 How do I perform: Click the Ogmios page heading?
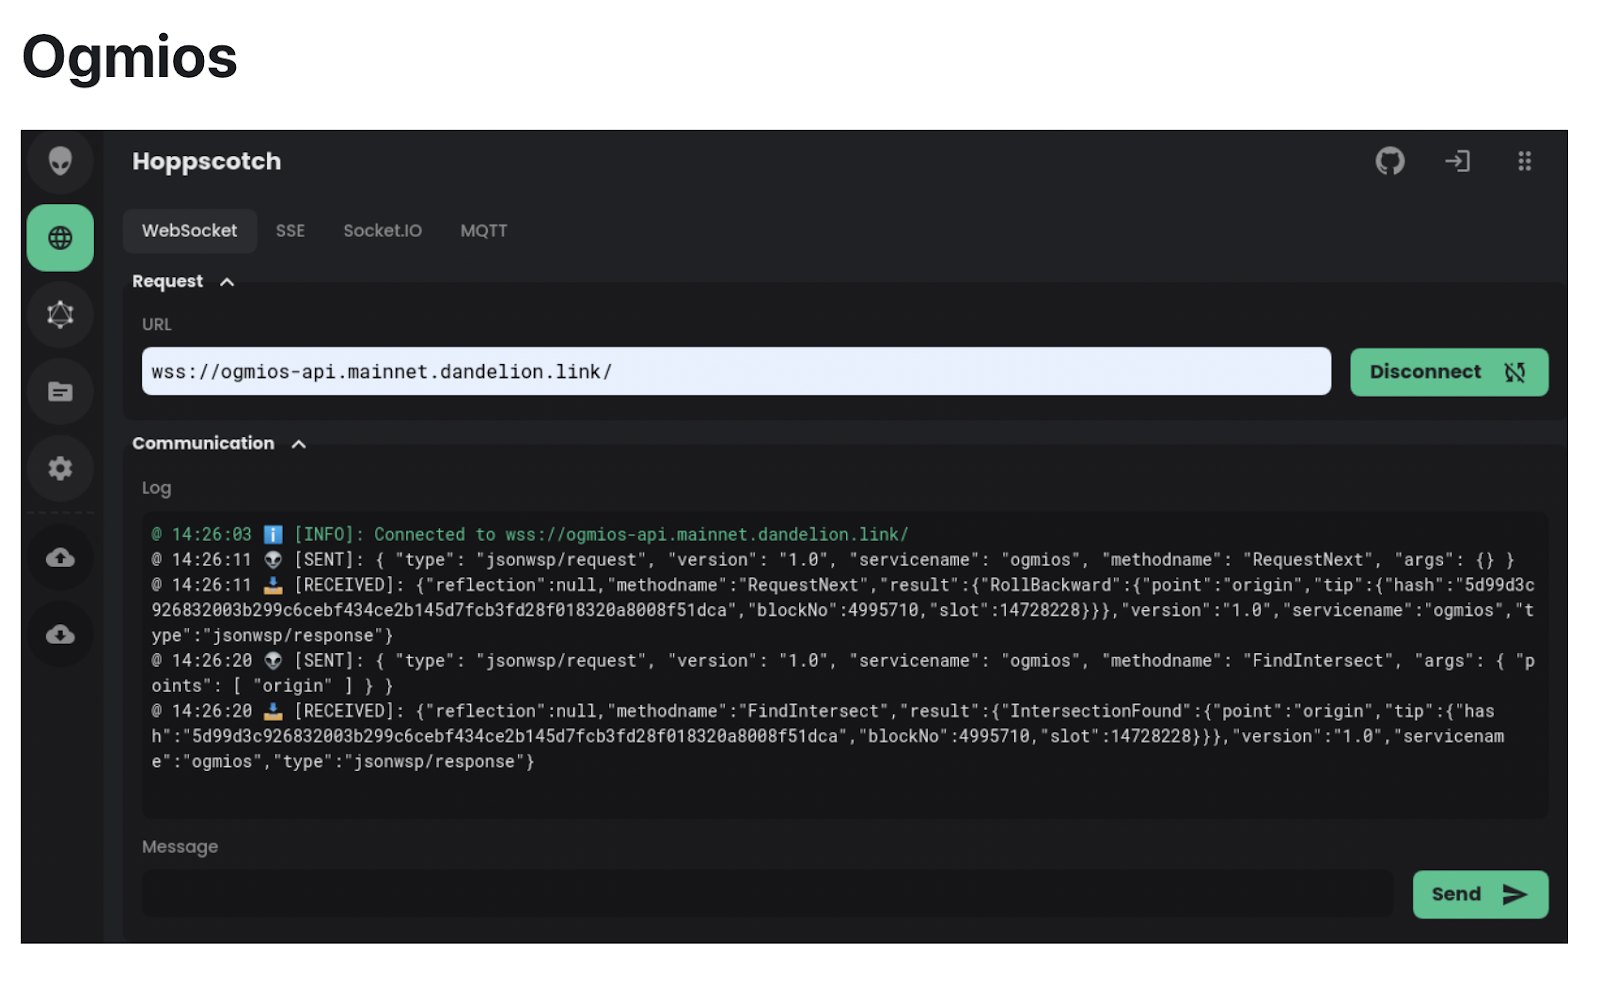click(x=130, y=57)
